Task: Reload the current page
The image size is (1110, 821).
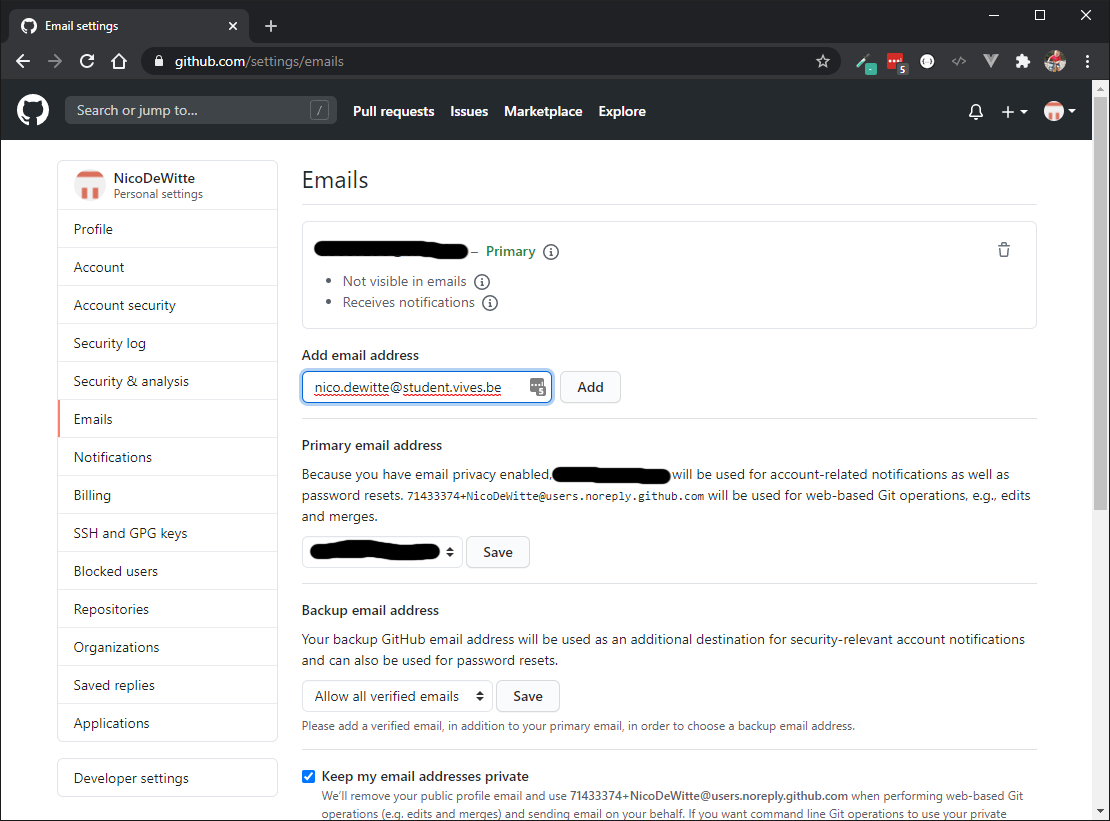Action: coord(87,62)
